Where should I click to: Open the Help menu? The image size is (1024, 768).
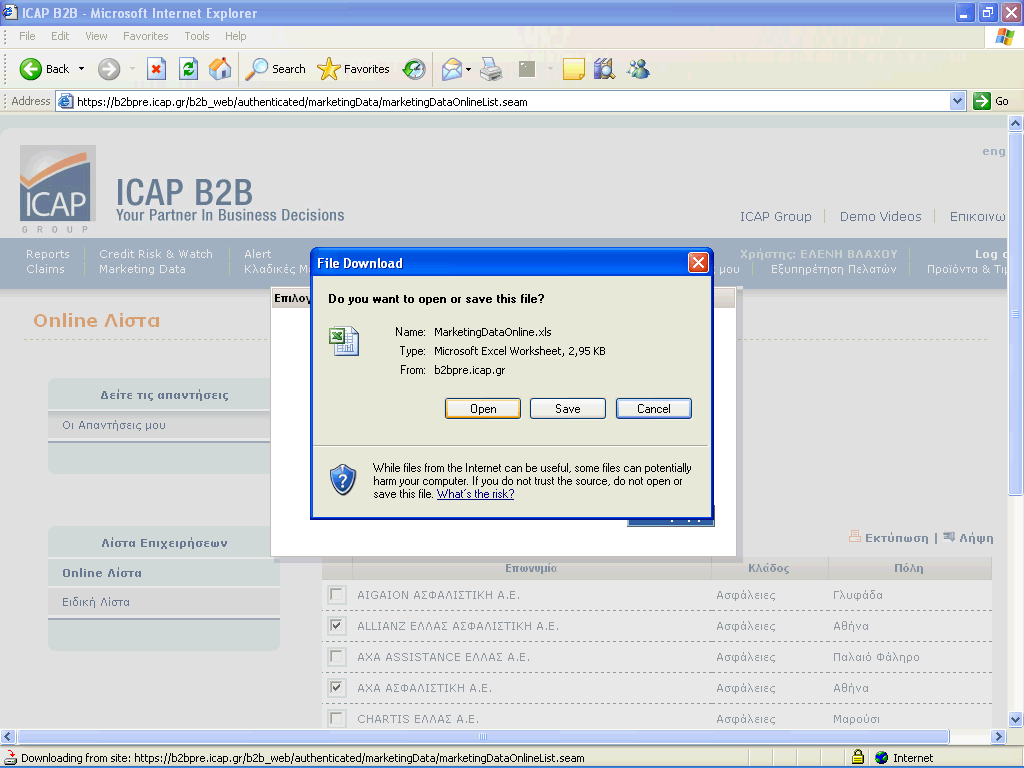click(236, 36)
